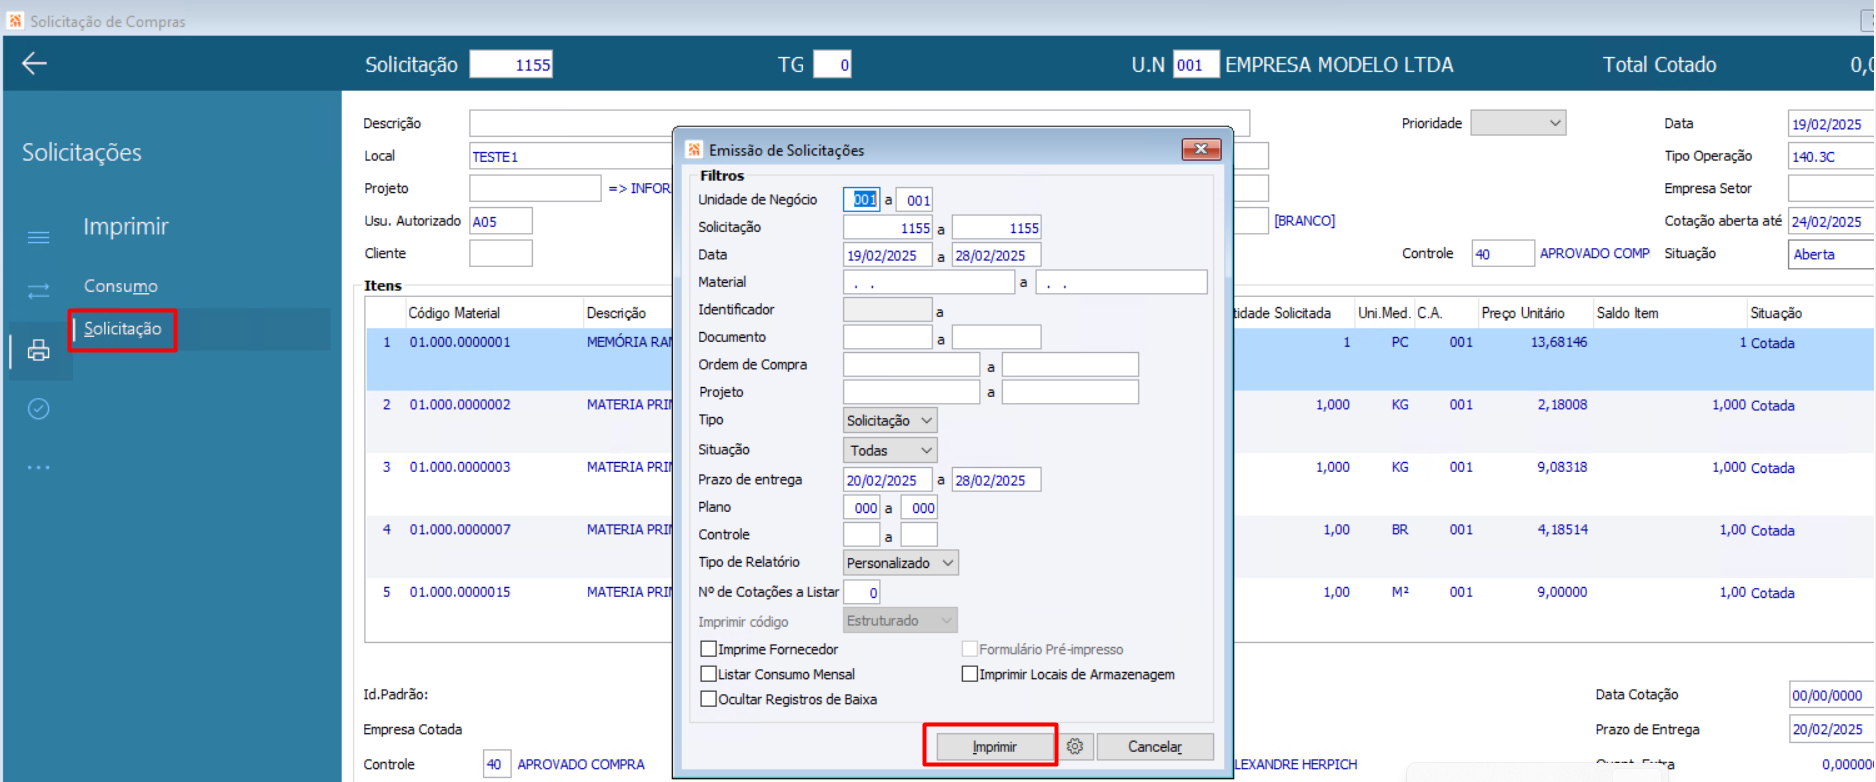Click the Tipo Operação field 140.3C
Image resolution: width=1876 pixels, height=782 pixels.
(1831, 156)
